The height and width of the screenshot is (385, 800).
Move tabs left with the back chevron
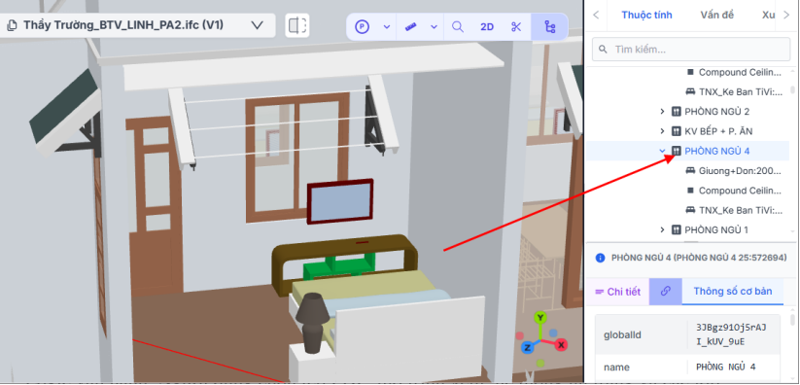pos(596,15)
